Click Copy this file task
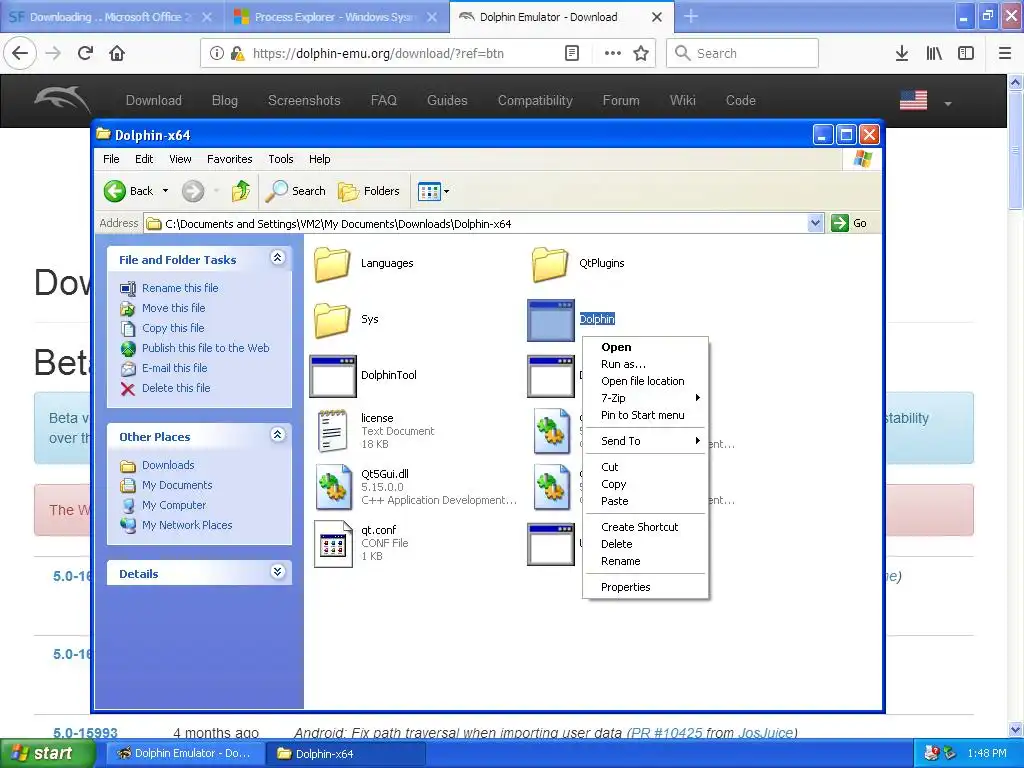Screen dimensions: 1024x768 [x=172, y=328]
